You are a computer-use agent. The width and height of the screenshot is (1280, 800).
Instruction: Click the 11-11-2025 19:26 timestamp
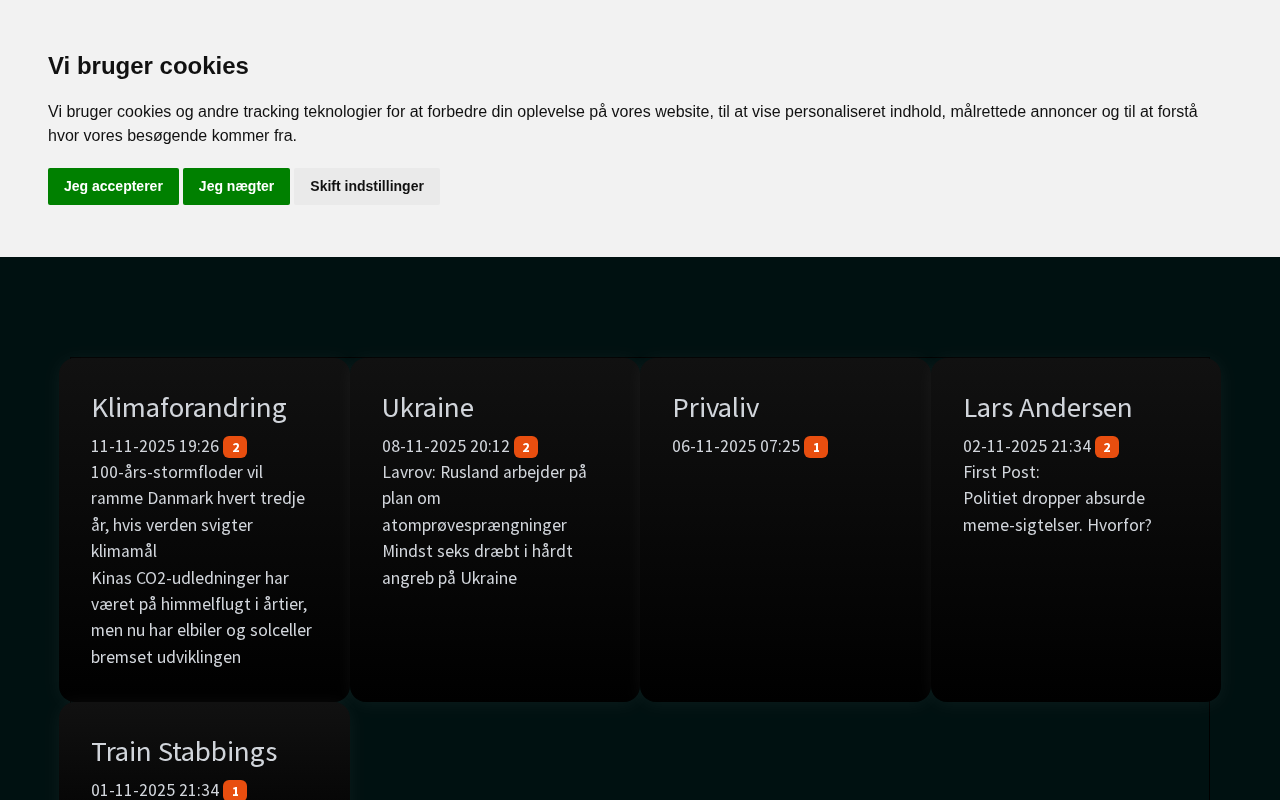[x=155, y=446]
